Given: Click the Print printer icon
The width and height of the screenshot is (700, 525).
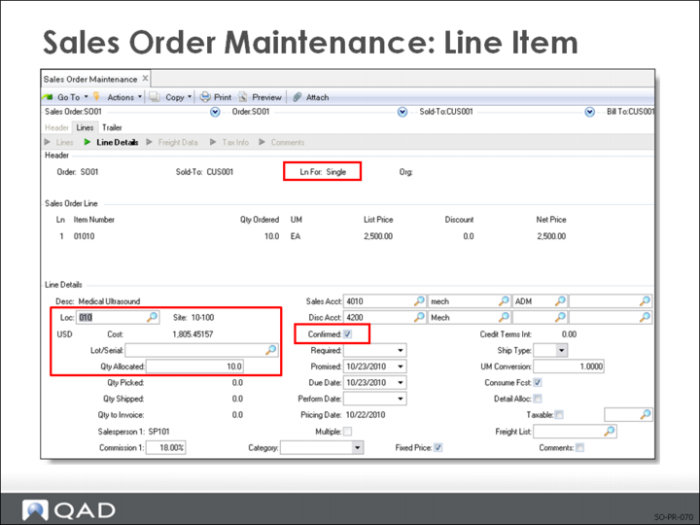Looking at the screenshot, I should coord(205,97).
